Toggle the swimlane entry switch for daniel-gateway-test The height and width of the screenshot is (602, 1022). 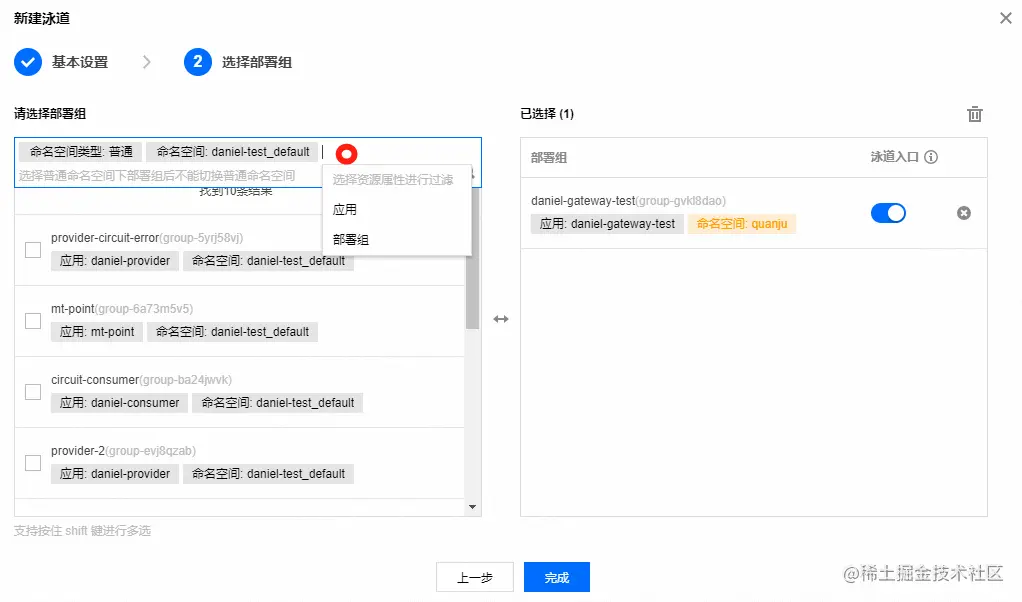click(888, 213)
